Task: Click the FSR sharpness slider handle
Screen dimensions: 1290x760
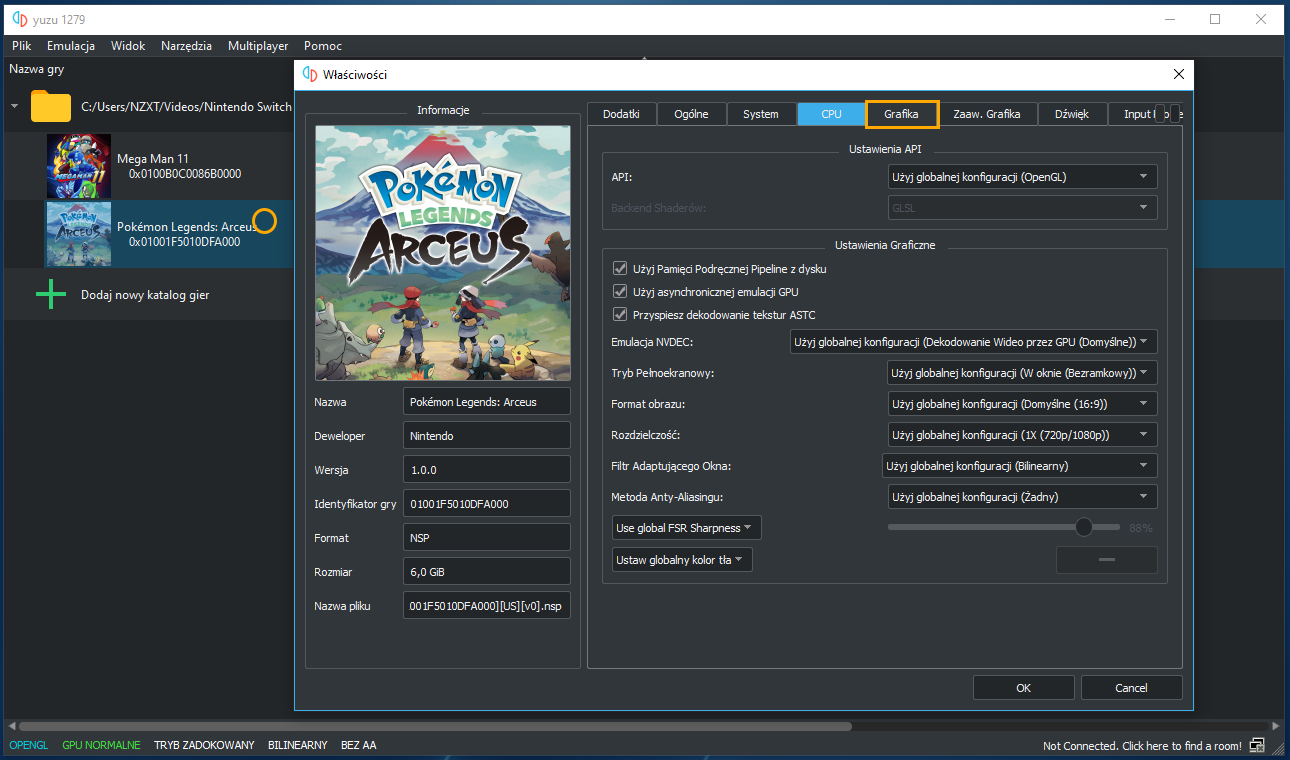Action: (x=1084, y=527)
